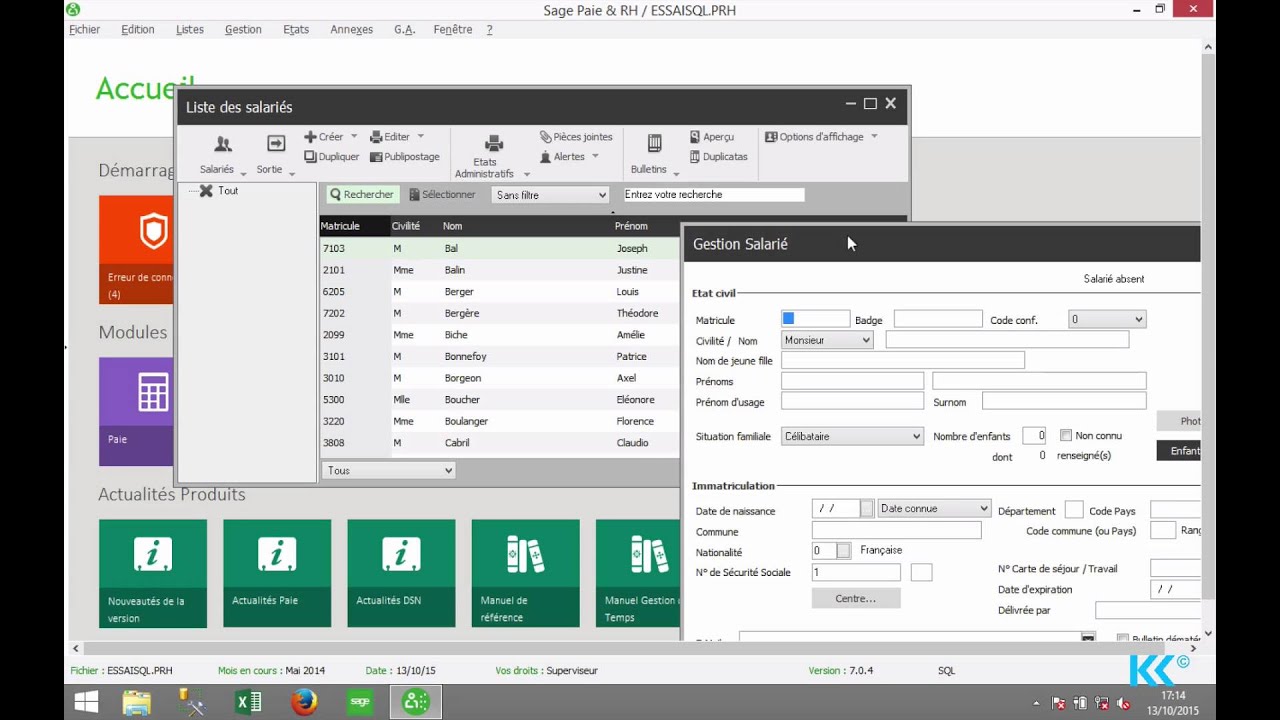Expand the Alertes dropdown arrow
Screen dimensions: 1280x720
(595, 157)
